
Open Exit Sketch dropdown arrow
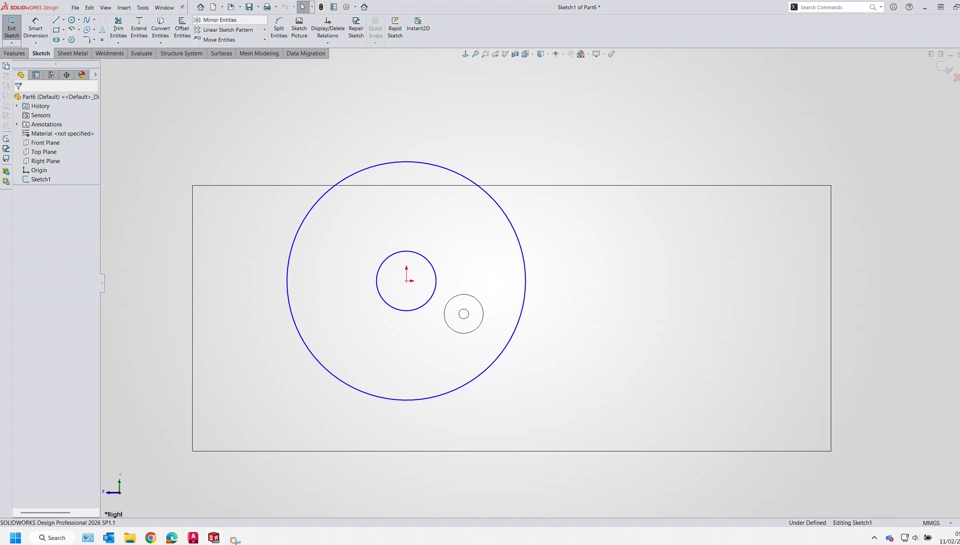(12, 43)
